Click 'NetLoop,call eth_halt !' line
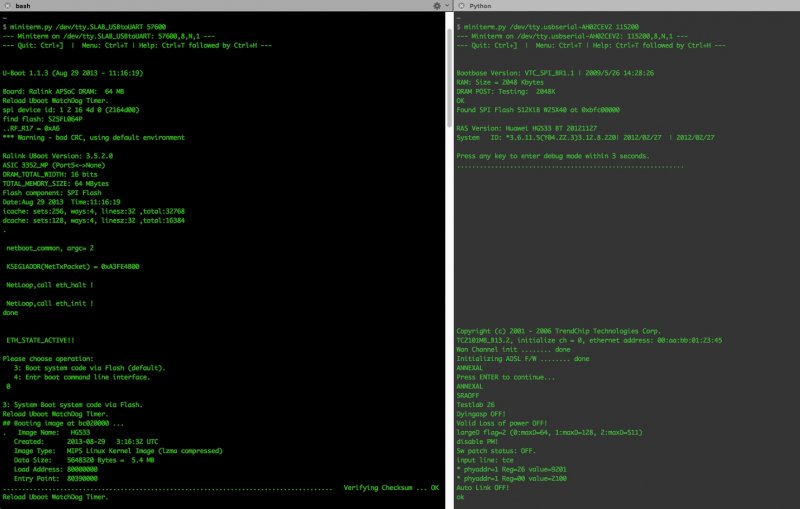Screen dimensions: 800x509 coord(50,285)
